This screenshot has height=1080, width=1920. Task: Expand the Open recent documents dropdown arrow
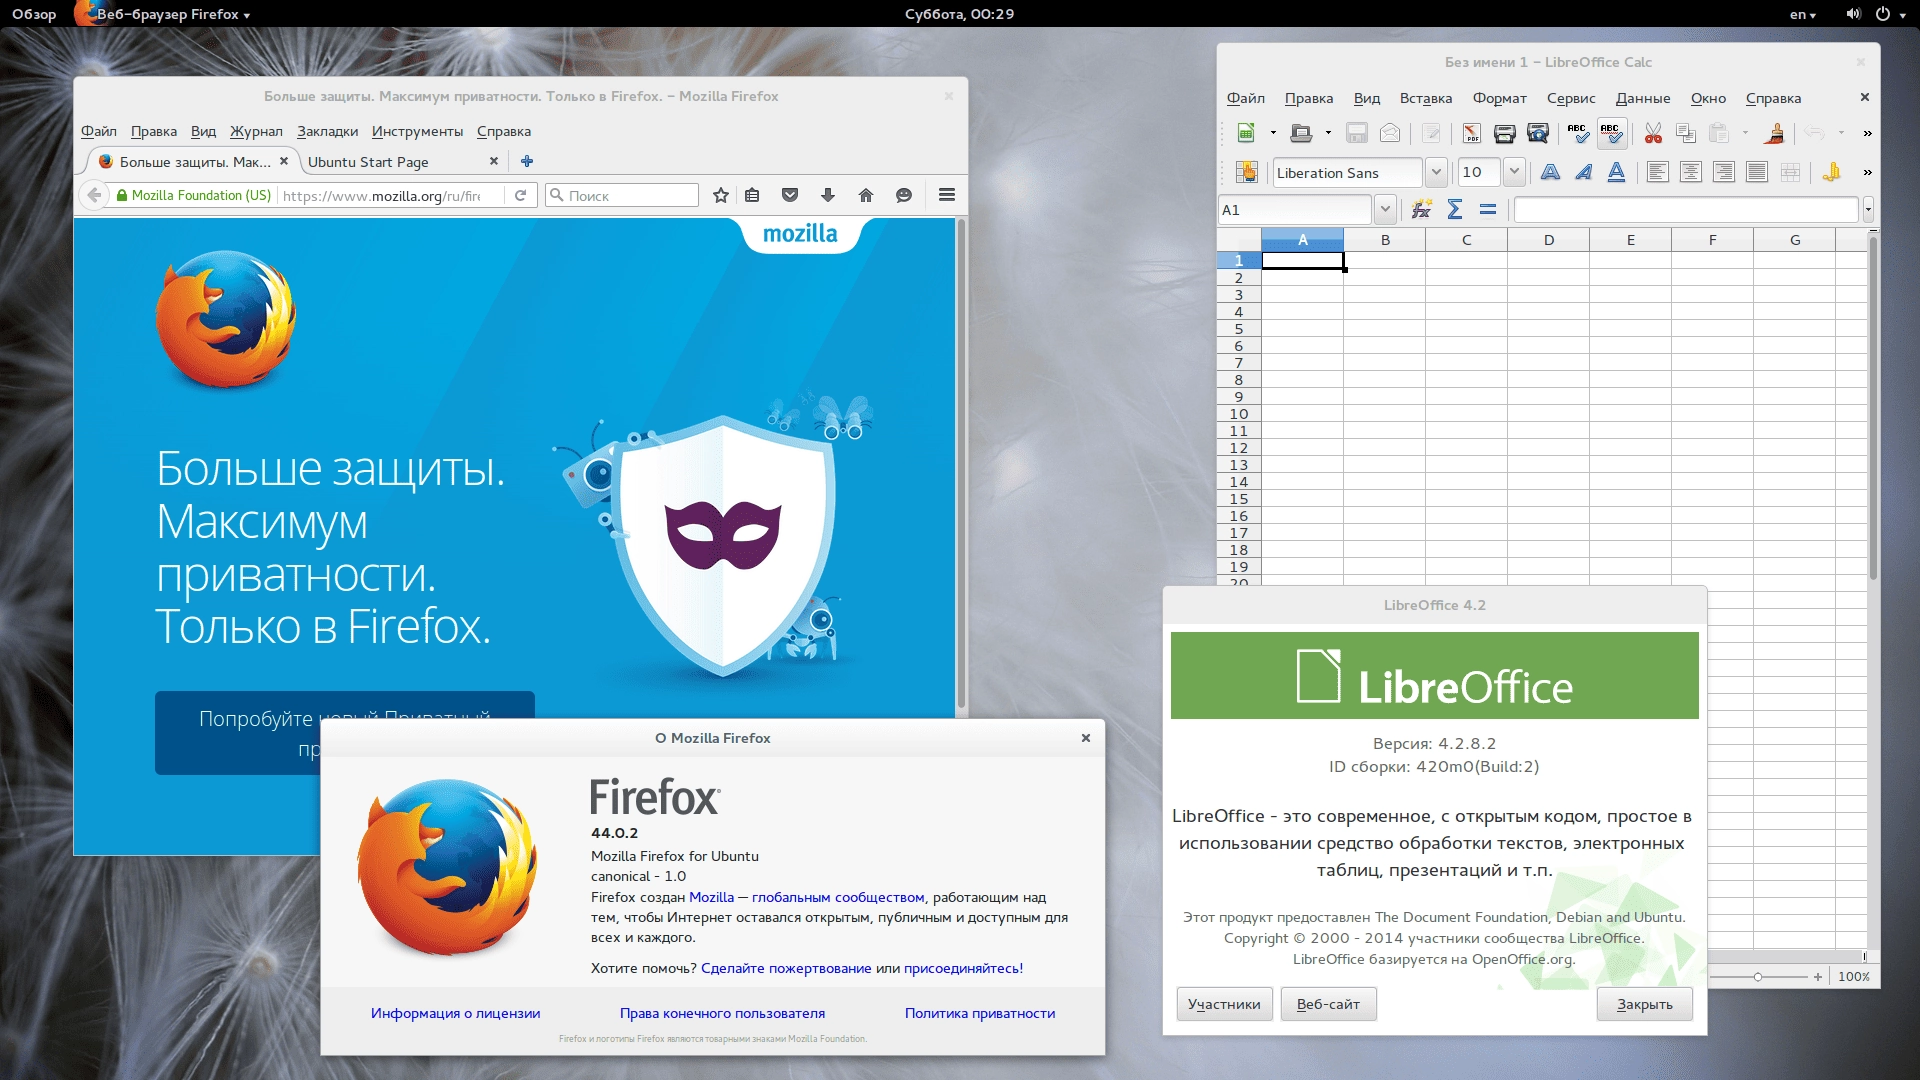click(x=1328, y=133)
